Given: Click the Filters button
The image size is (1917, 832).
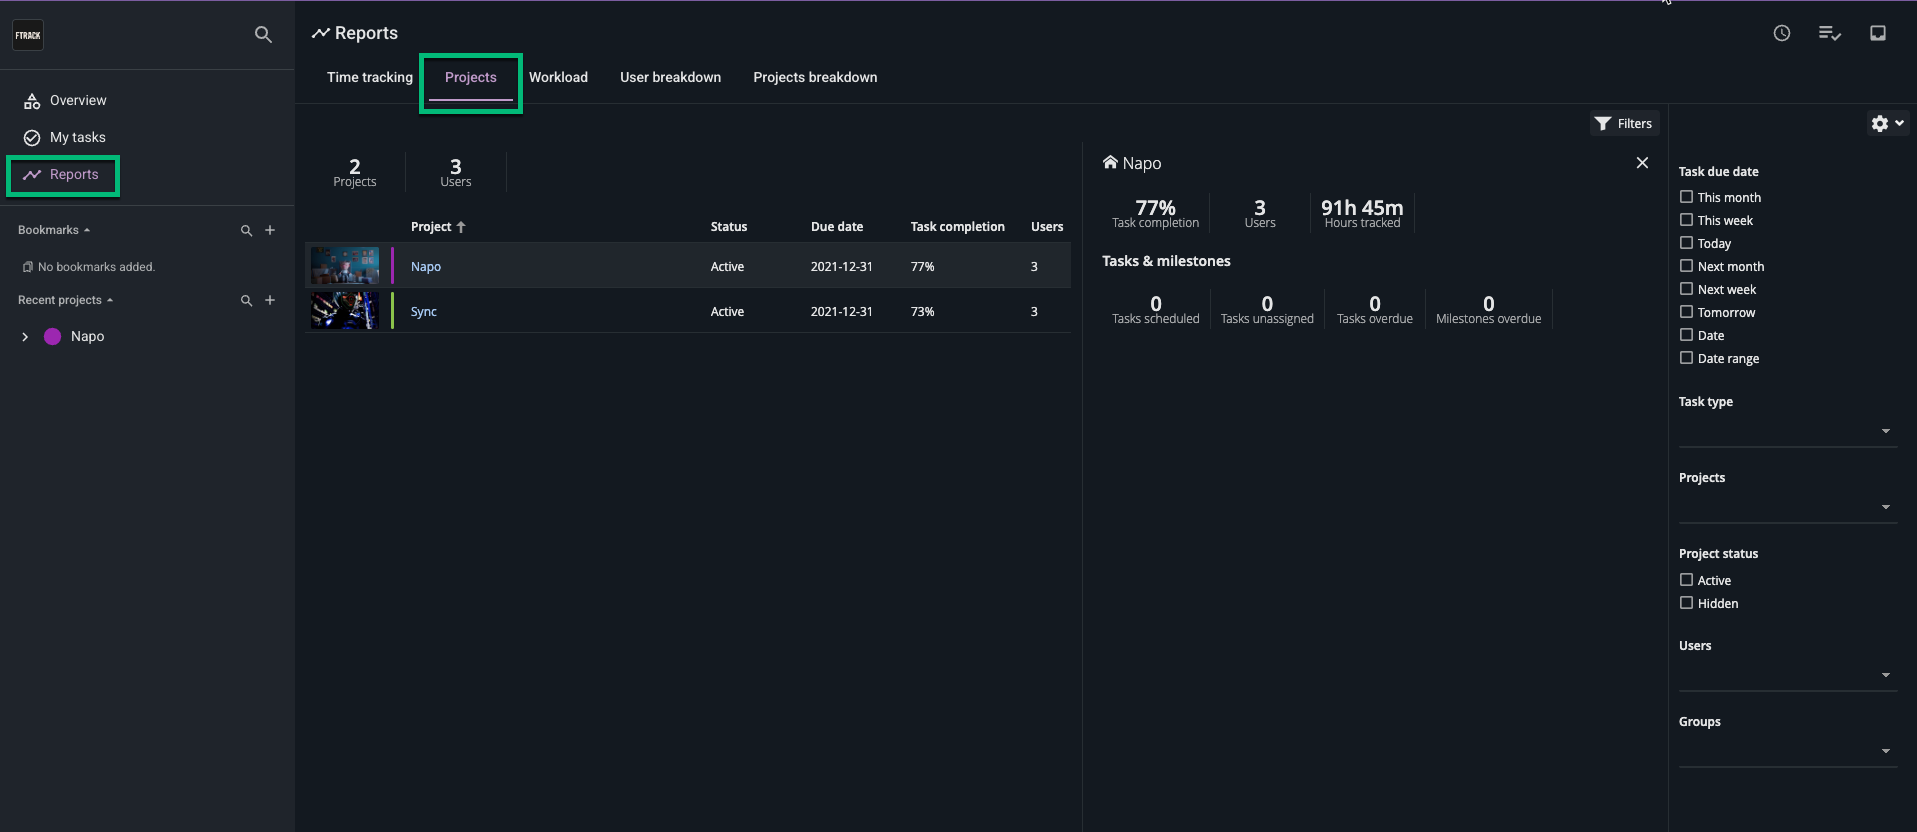Looking at the screenshot, I should click(1624, 123).
